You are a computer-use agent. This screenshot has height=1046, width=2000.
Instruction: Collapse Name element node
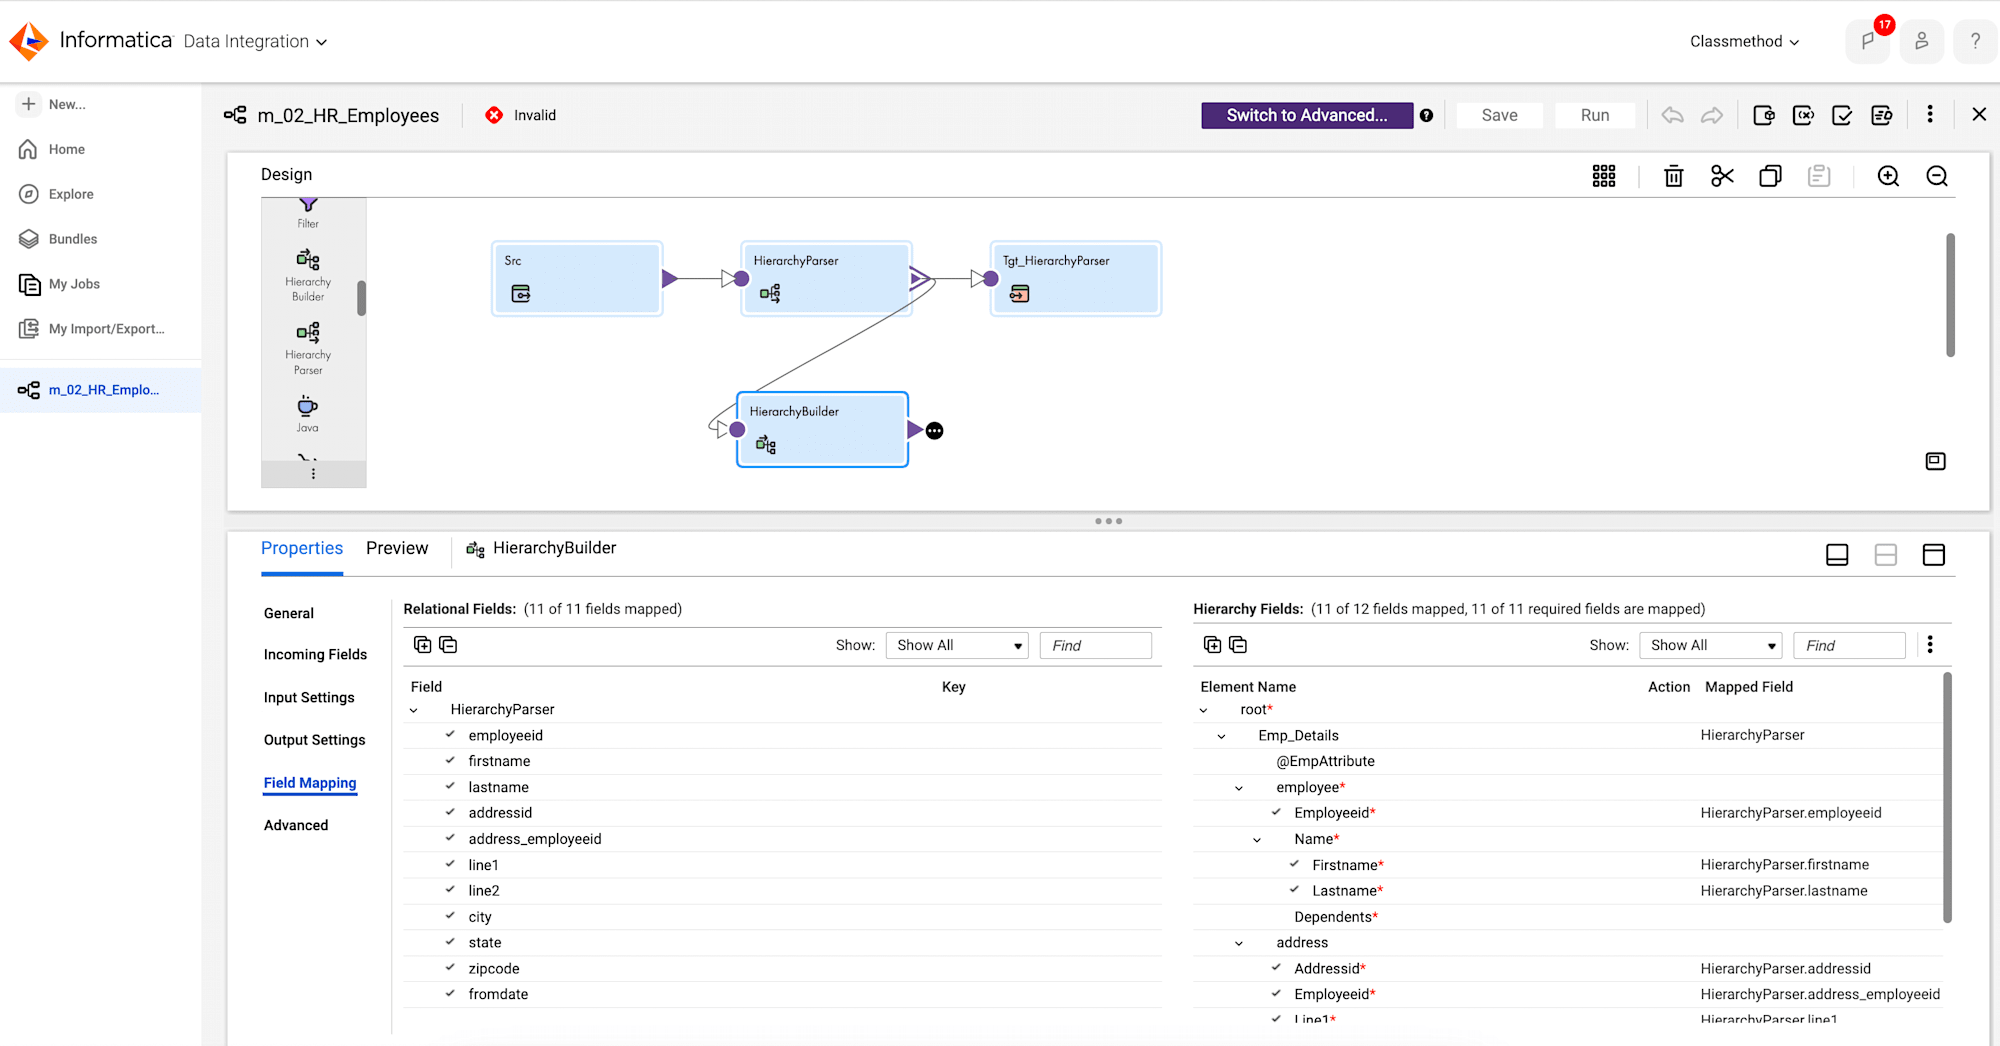(1257, 840)
